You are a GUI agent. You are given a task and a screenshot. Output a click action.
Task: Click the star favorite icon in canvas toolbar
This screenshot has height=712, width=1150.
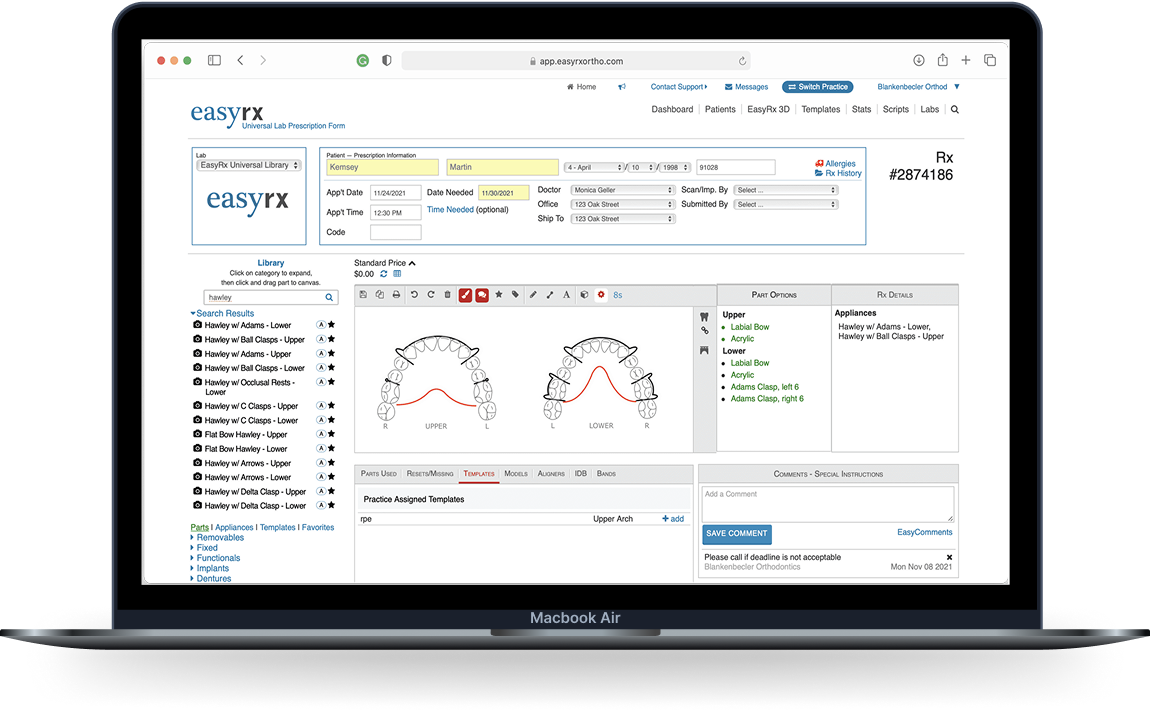[x=499, y=295]
